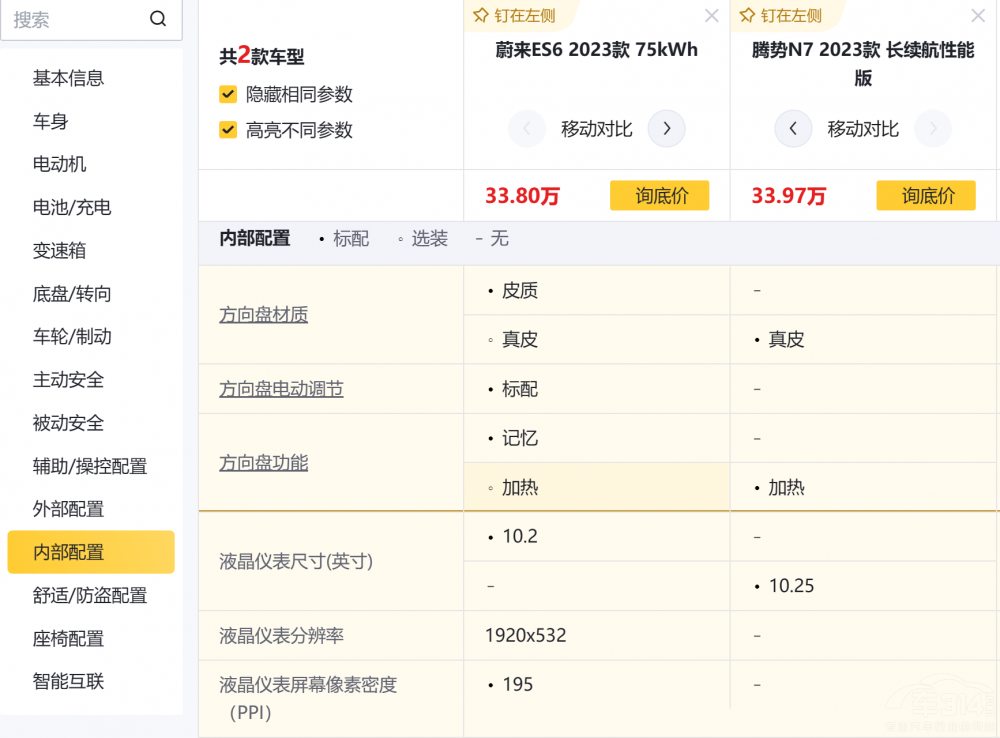This screenshot has height=738, width=1000.
Task: Toggle 隐藏相同参数 checkbox
Action: pos(228,95)
